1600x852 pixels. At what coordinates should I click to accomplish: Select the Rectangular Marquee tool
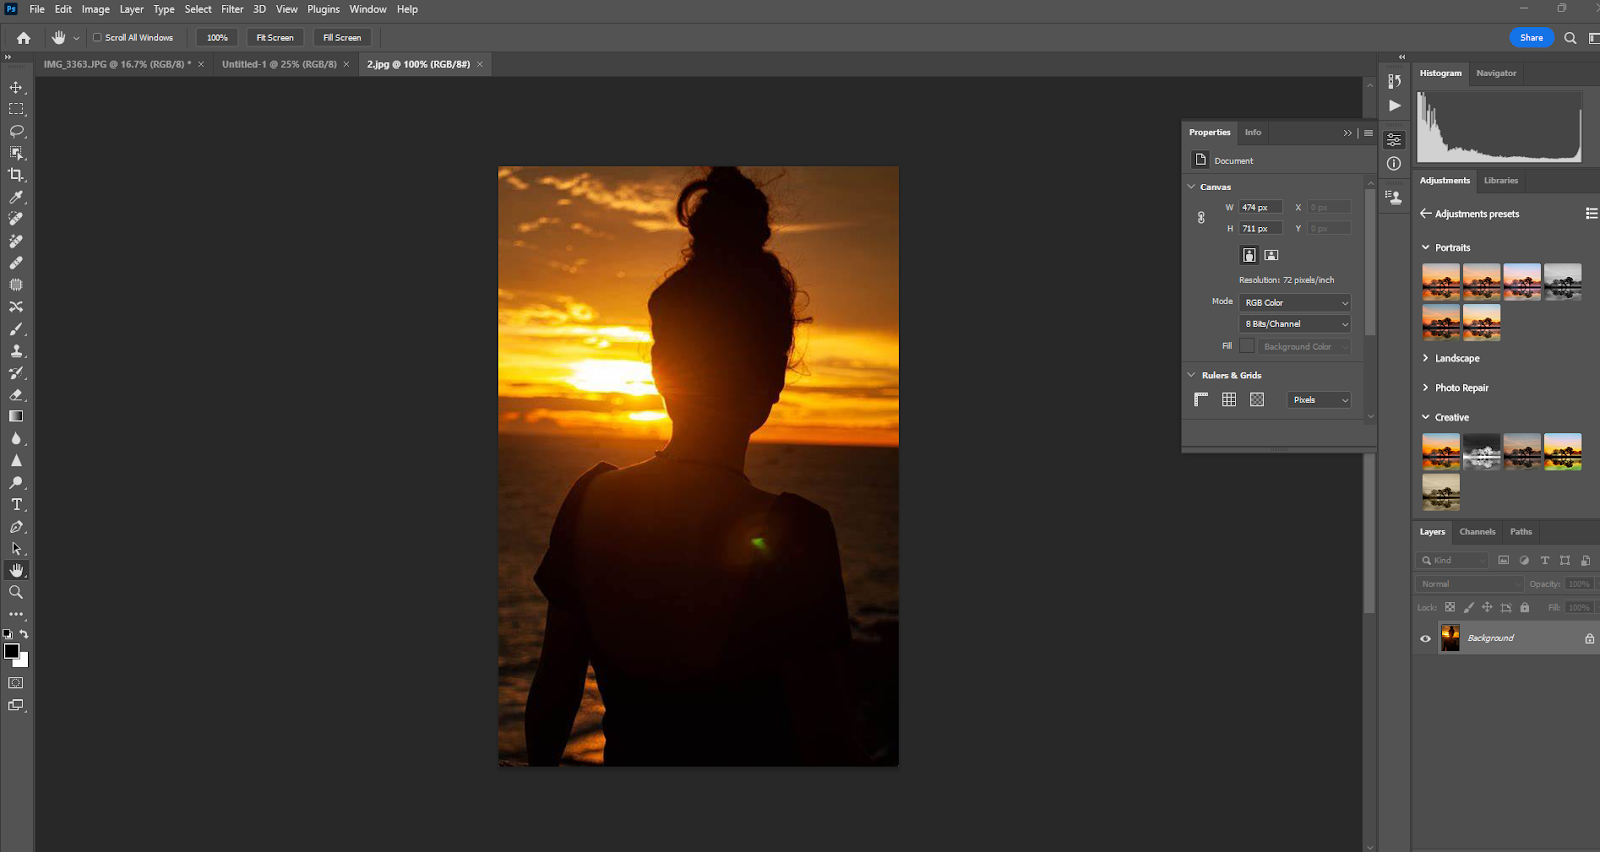click(16, 109)
